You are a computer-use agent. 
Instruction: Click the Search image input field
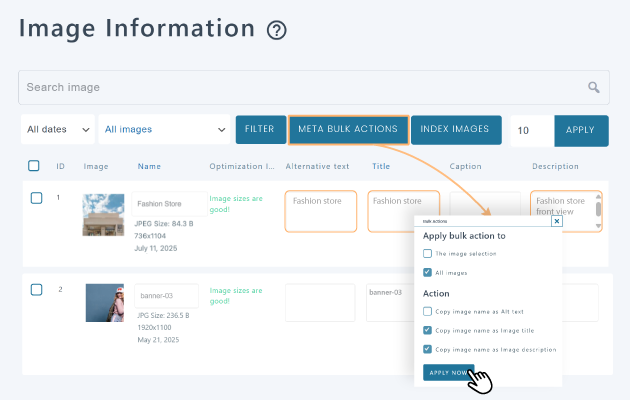(300, 88)
